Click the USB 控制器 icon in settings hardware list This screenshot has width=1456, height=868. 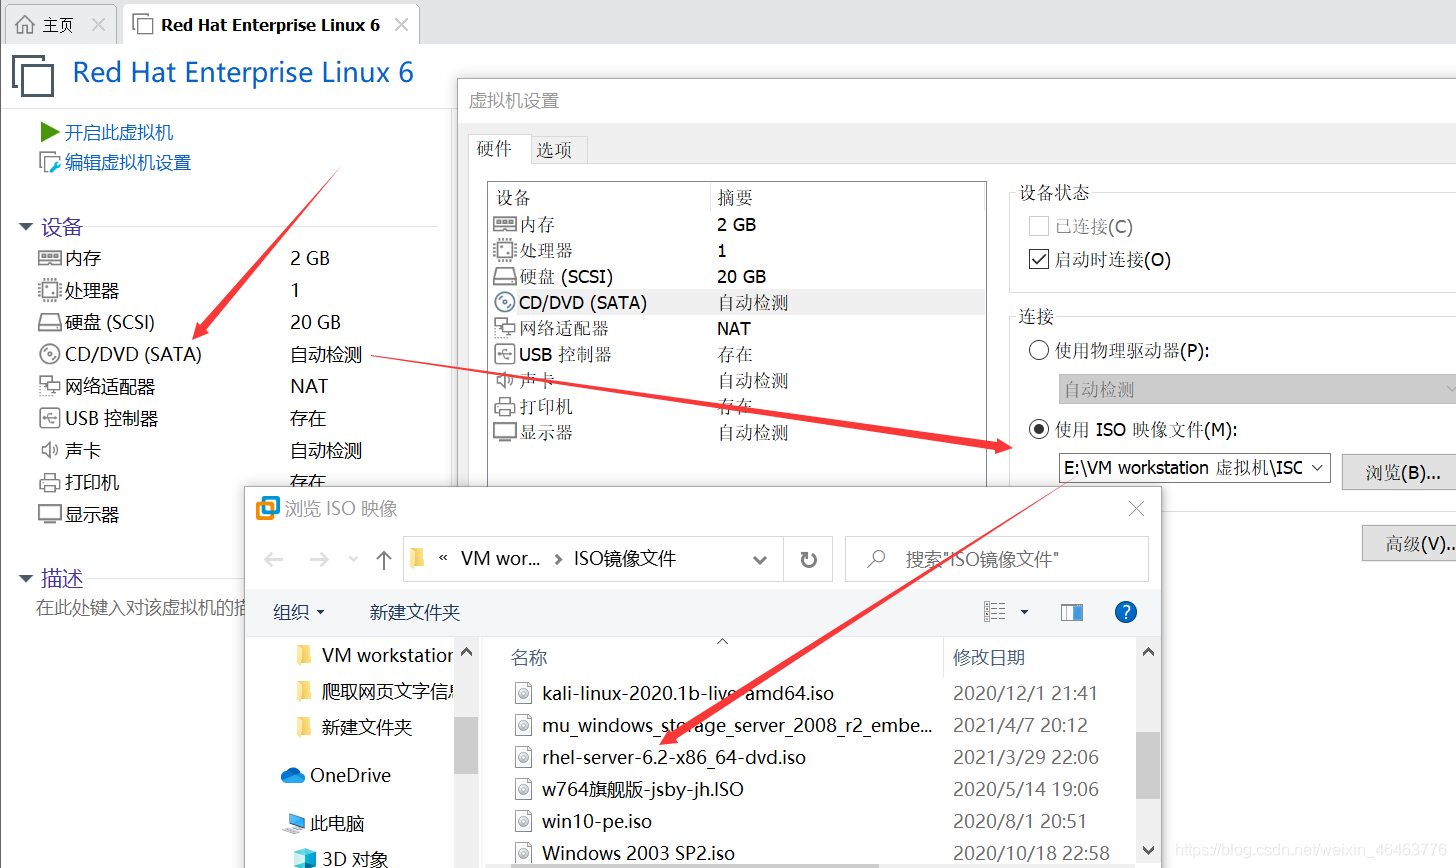pyautogui.click(x=505, y=354)
